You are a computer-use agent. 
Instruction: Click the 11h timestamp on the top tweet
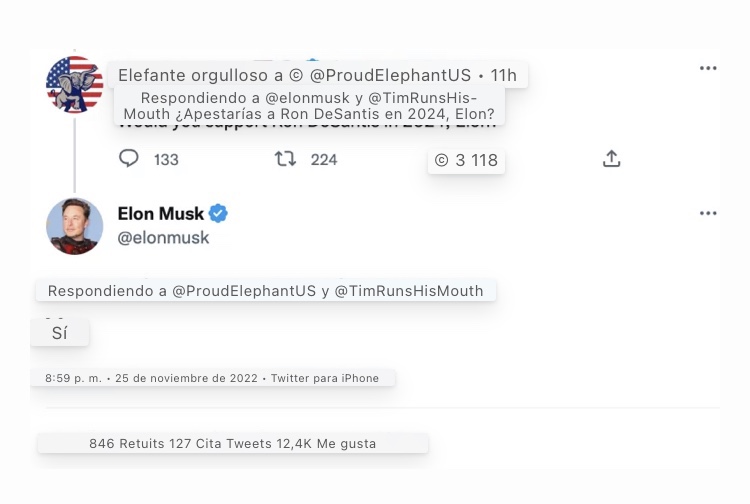click(x=504, y=75)
